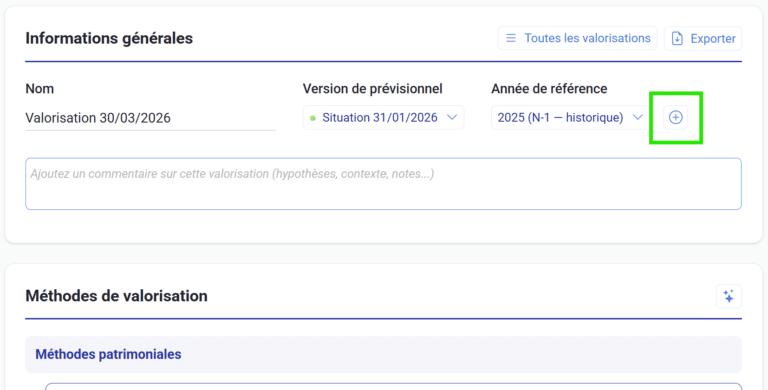Select the Méthodes patrimoniales title text
Image resolution: width=768 pixels, height=390 pixels.
(108, 354)
